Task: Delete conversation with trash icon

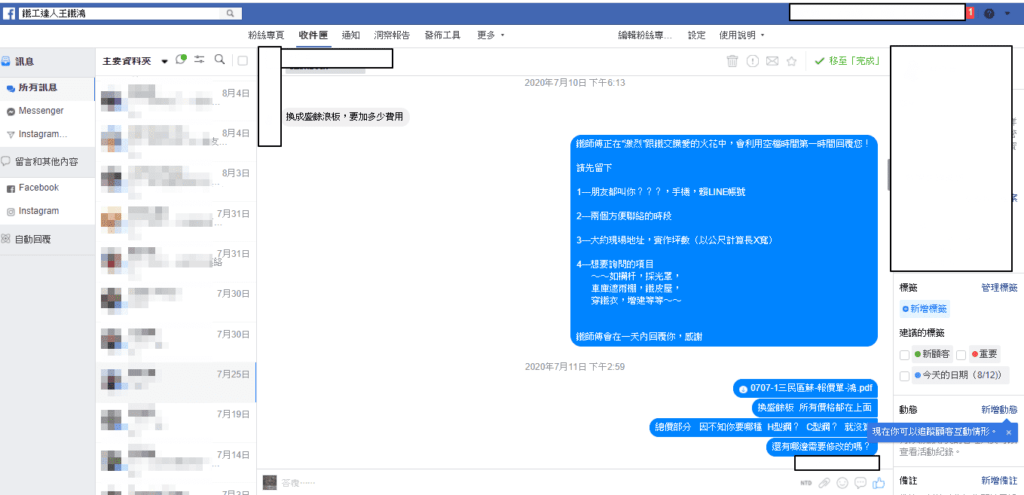Action: click(732, 61)
